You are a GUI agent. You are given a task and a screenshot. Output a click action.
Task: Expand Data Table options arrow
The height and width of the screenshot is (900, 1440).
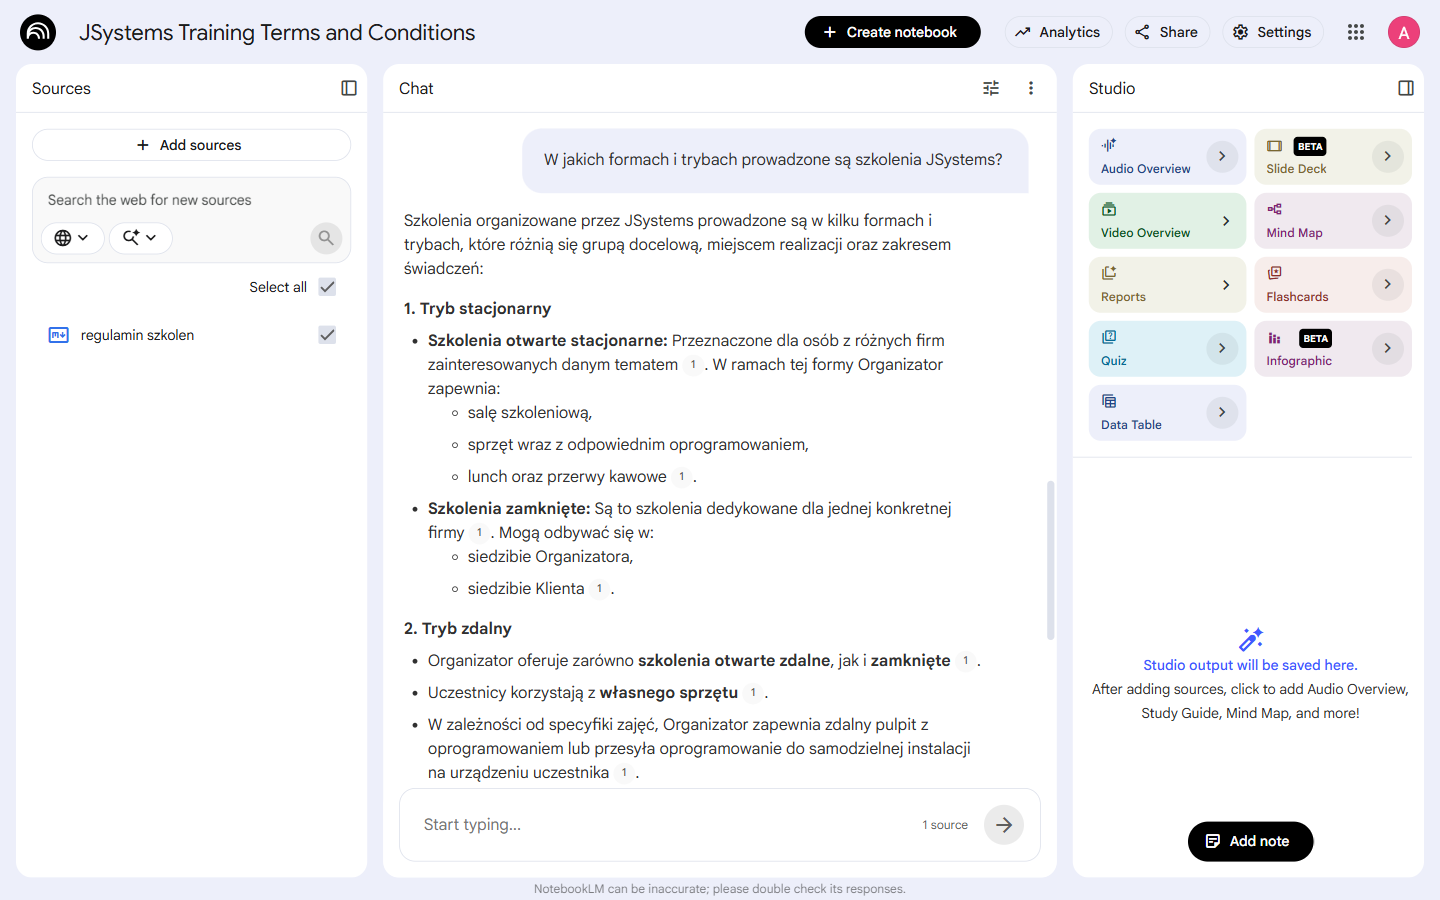click(1222, 412)
